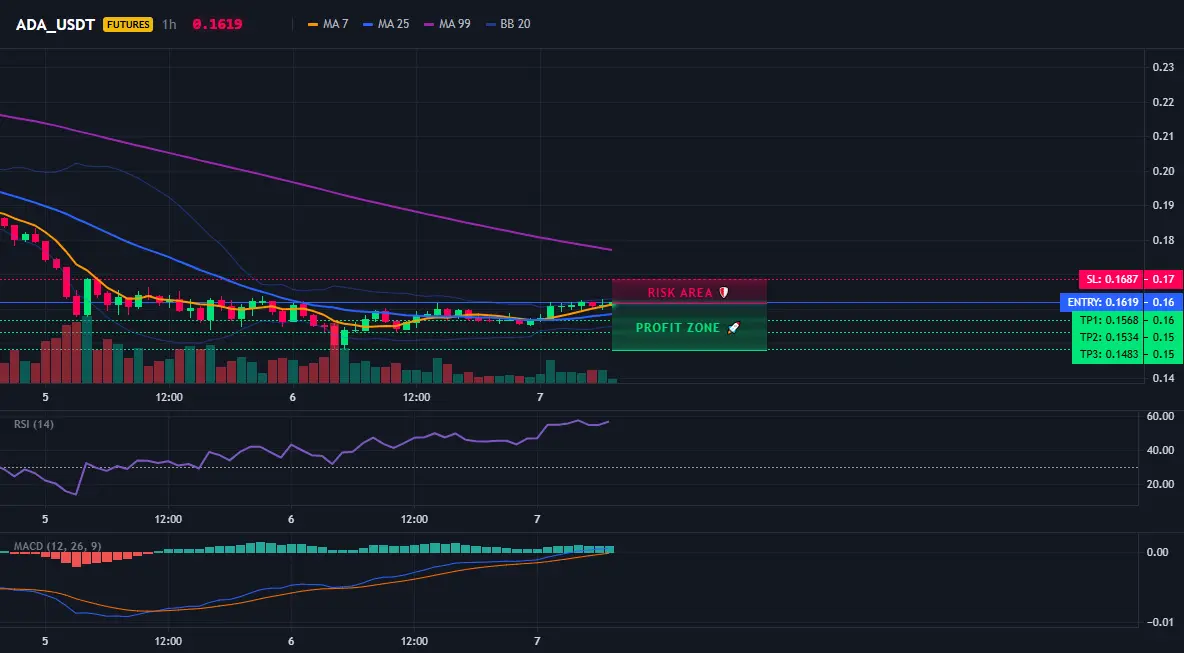This screenshot has height=653, width=1184.
Task: Click the 0.18 price axis label
Action: coord(1163,240)
